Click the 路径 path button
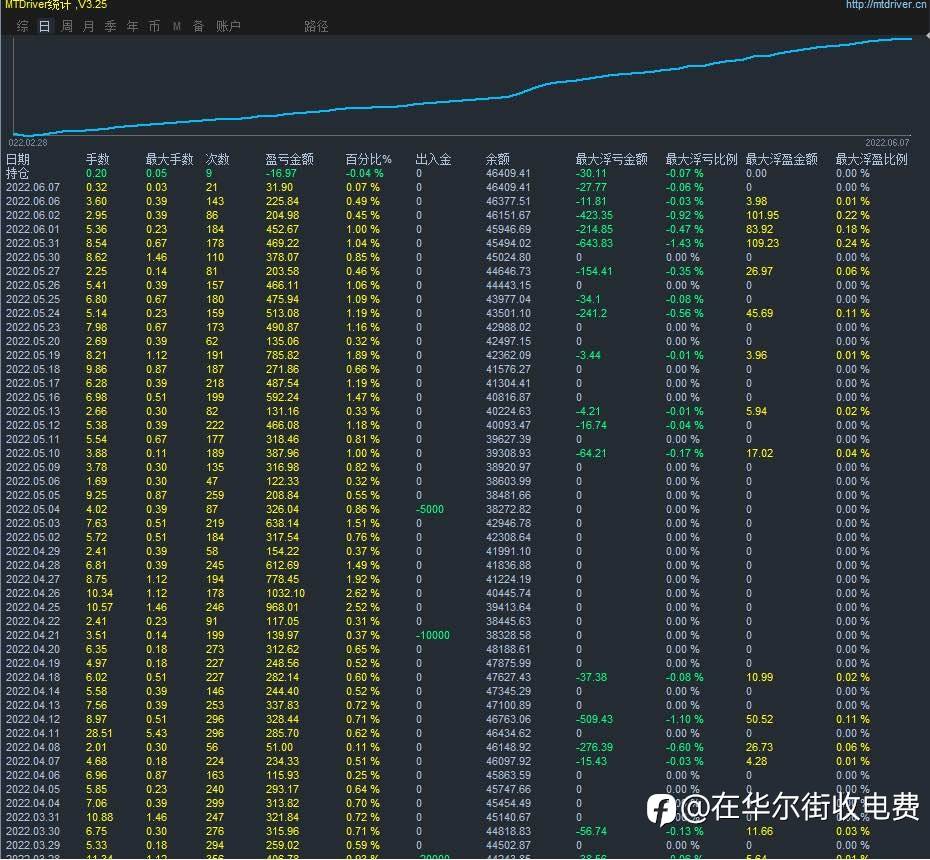Screen dimensions: 930x860 pos(316,26)
